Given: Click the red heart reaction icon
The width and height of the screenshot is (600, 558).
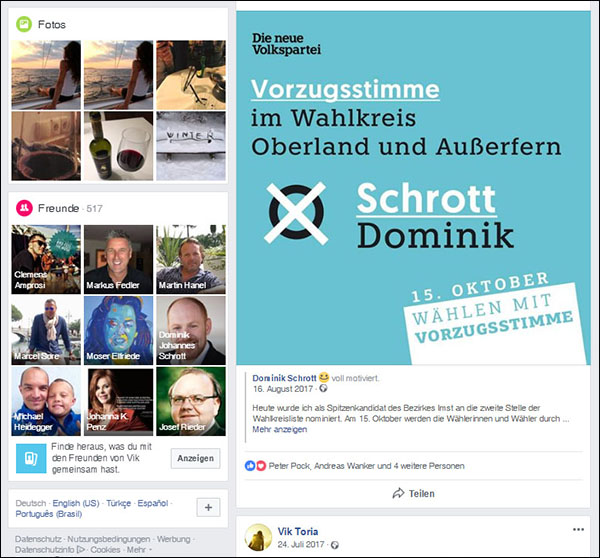Looking at the screenshot, I should [261, 466].
